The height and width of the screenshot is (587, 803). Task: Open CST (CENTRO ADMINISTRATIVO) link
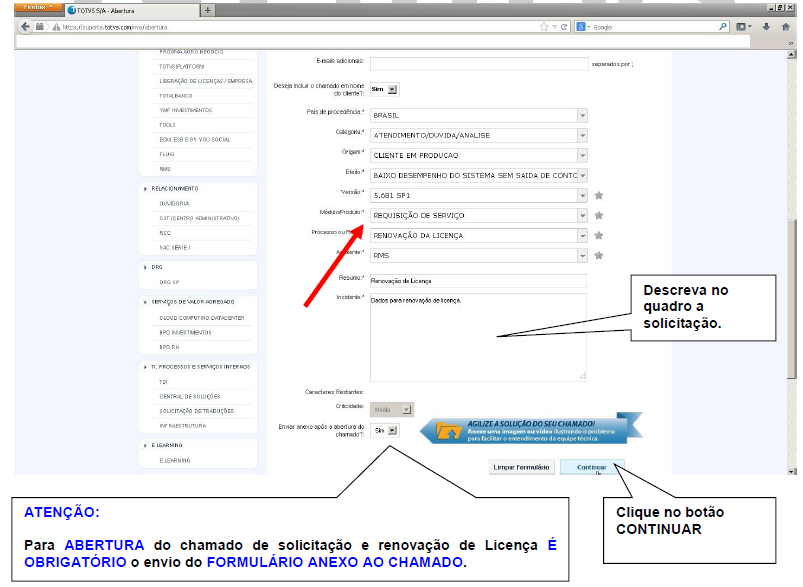click(x=199, y=218)
